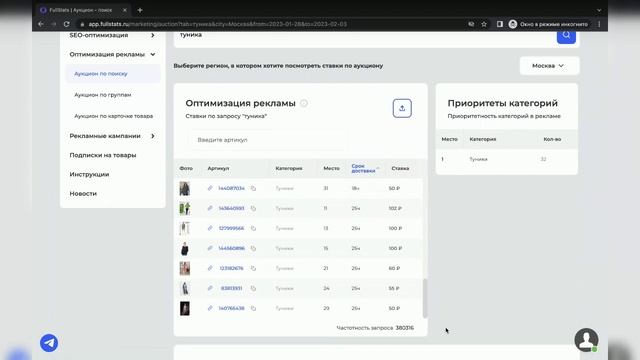Copy article number in row with place 15
Image resolution: width=640 pixels, height=360 pixels.
[x=253, y=248]
